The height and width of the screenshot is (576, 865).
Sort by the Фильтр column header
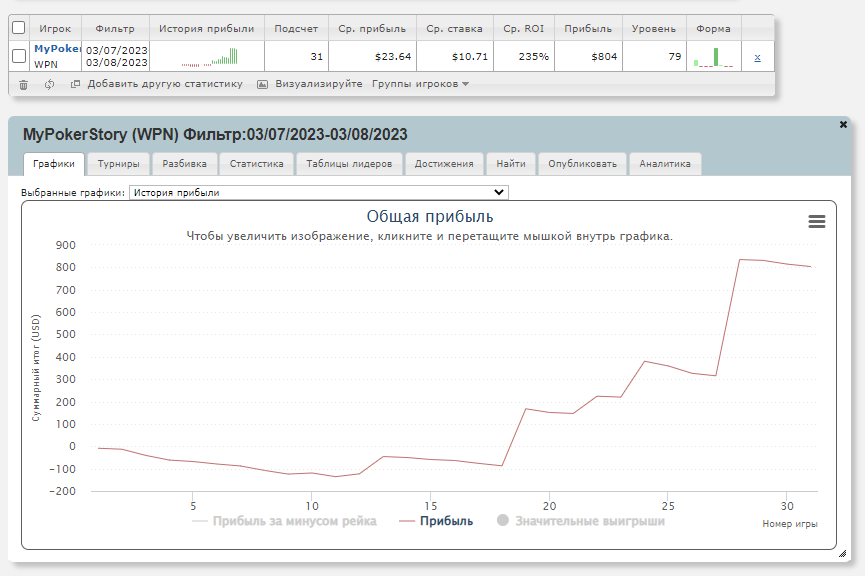[x=115, y=29]
